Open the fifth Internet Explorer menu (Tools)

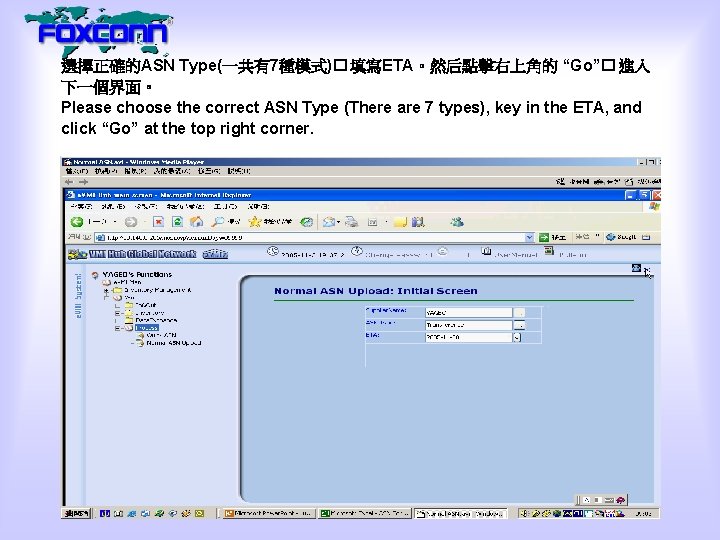(x=225, y=207)
